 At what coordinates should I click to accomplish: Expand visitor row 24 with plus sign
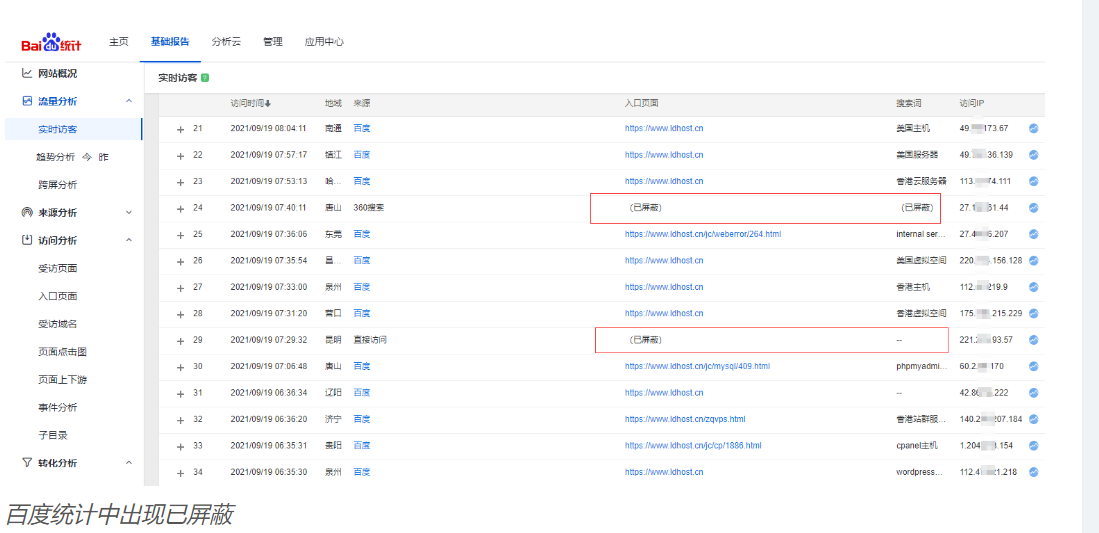(x=181, y=208)
